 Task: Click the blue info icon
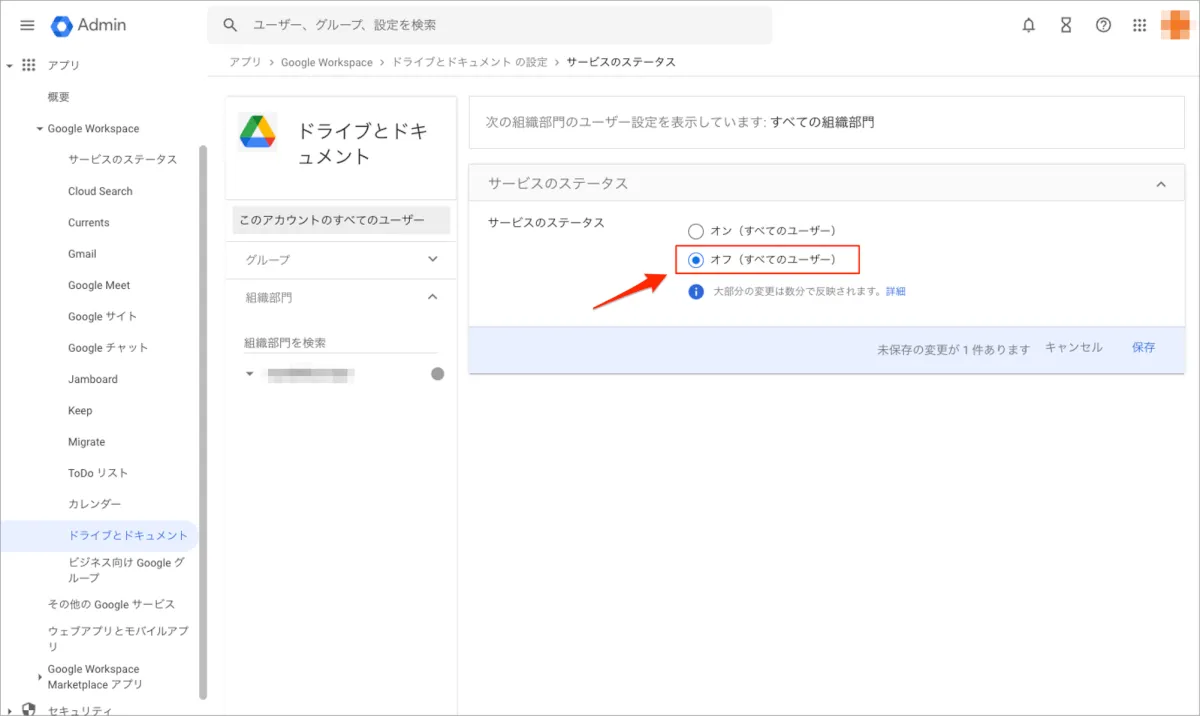[x=696, y=292]
